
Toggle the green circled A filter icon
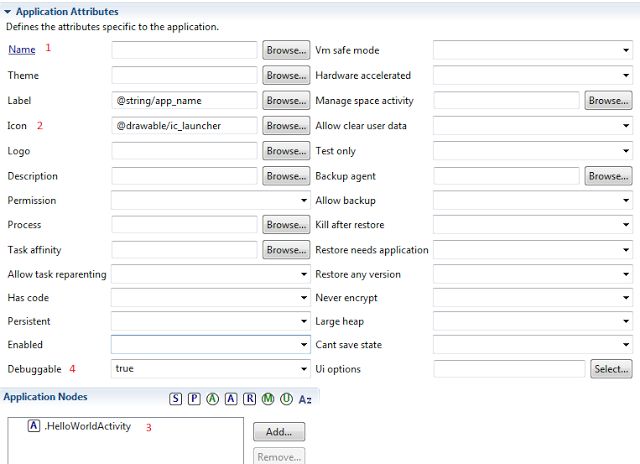tap(212, 399)
